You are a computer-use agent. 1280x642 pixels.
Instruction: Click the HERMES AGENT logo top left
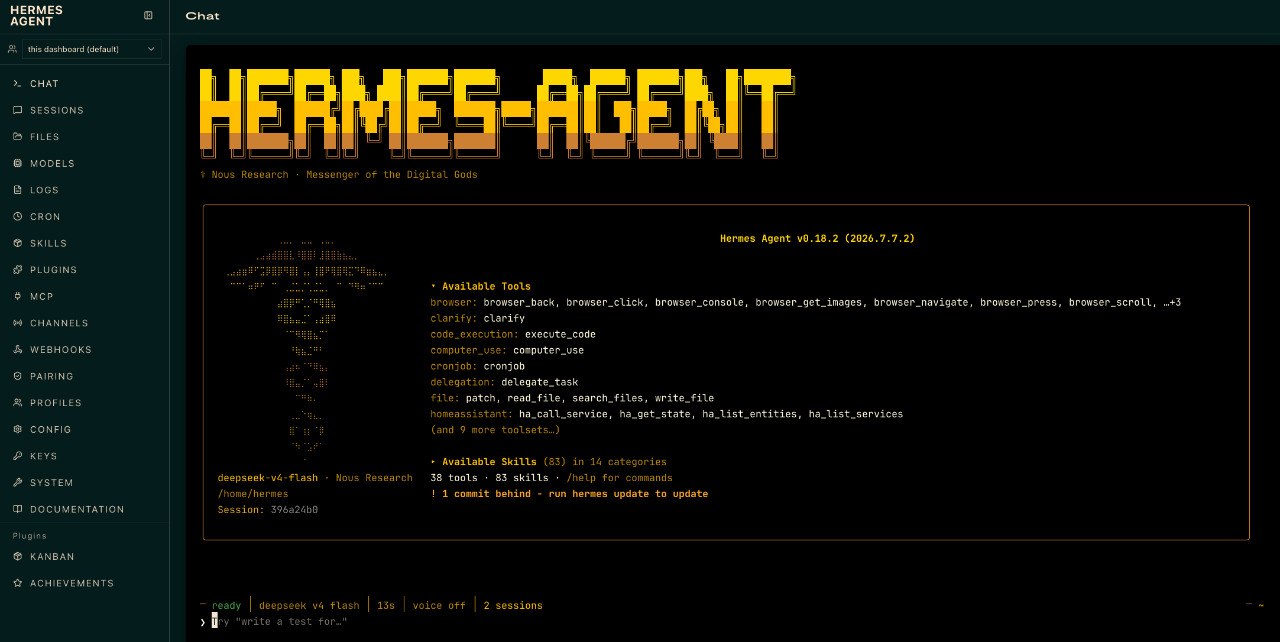[x=36, y=15]
